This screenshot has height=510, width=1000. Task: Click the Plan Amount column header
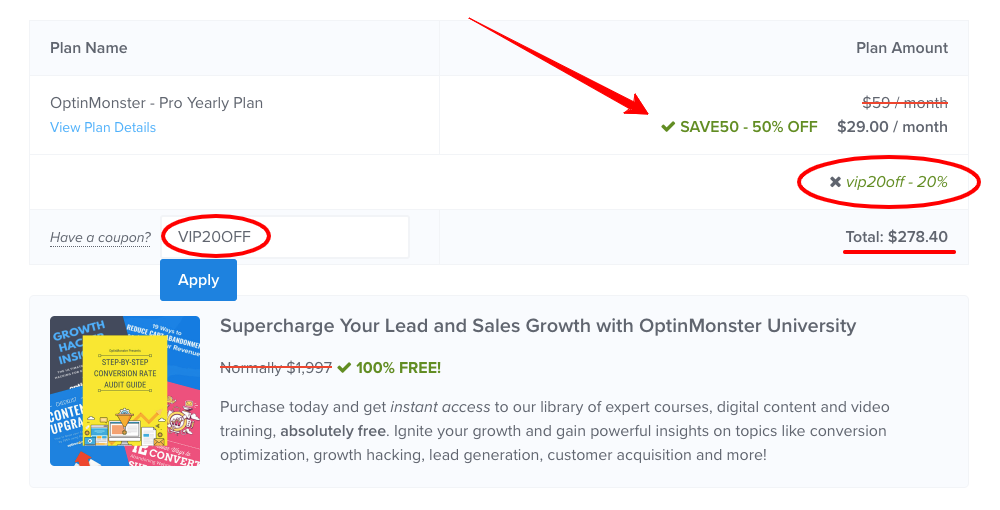coord(902,48)
